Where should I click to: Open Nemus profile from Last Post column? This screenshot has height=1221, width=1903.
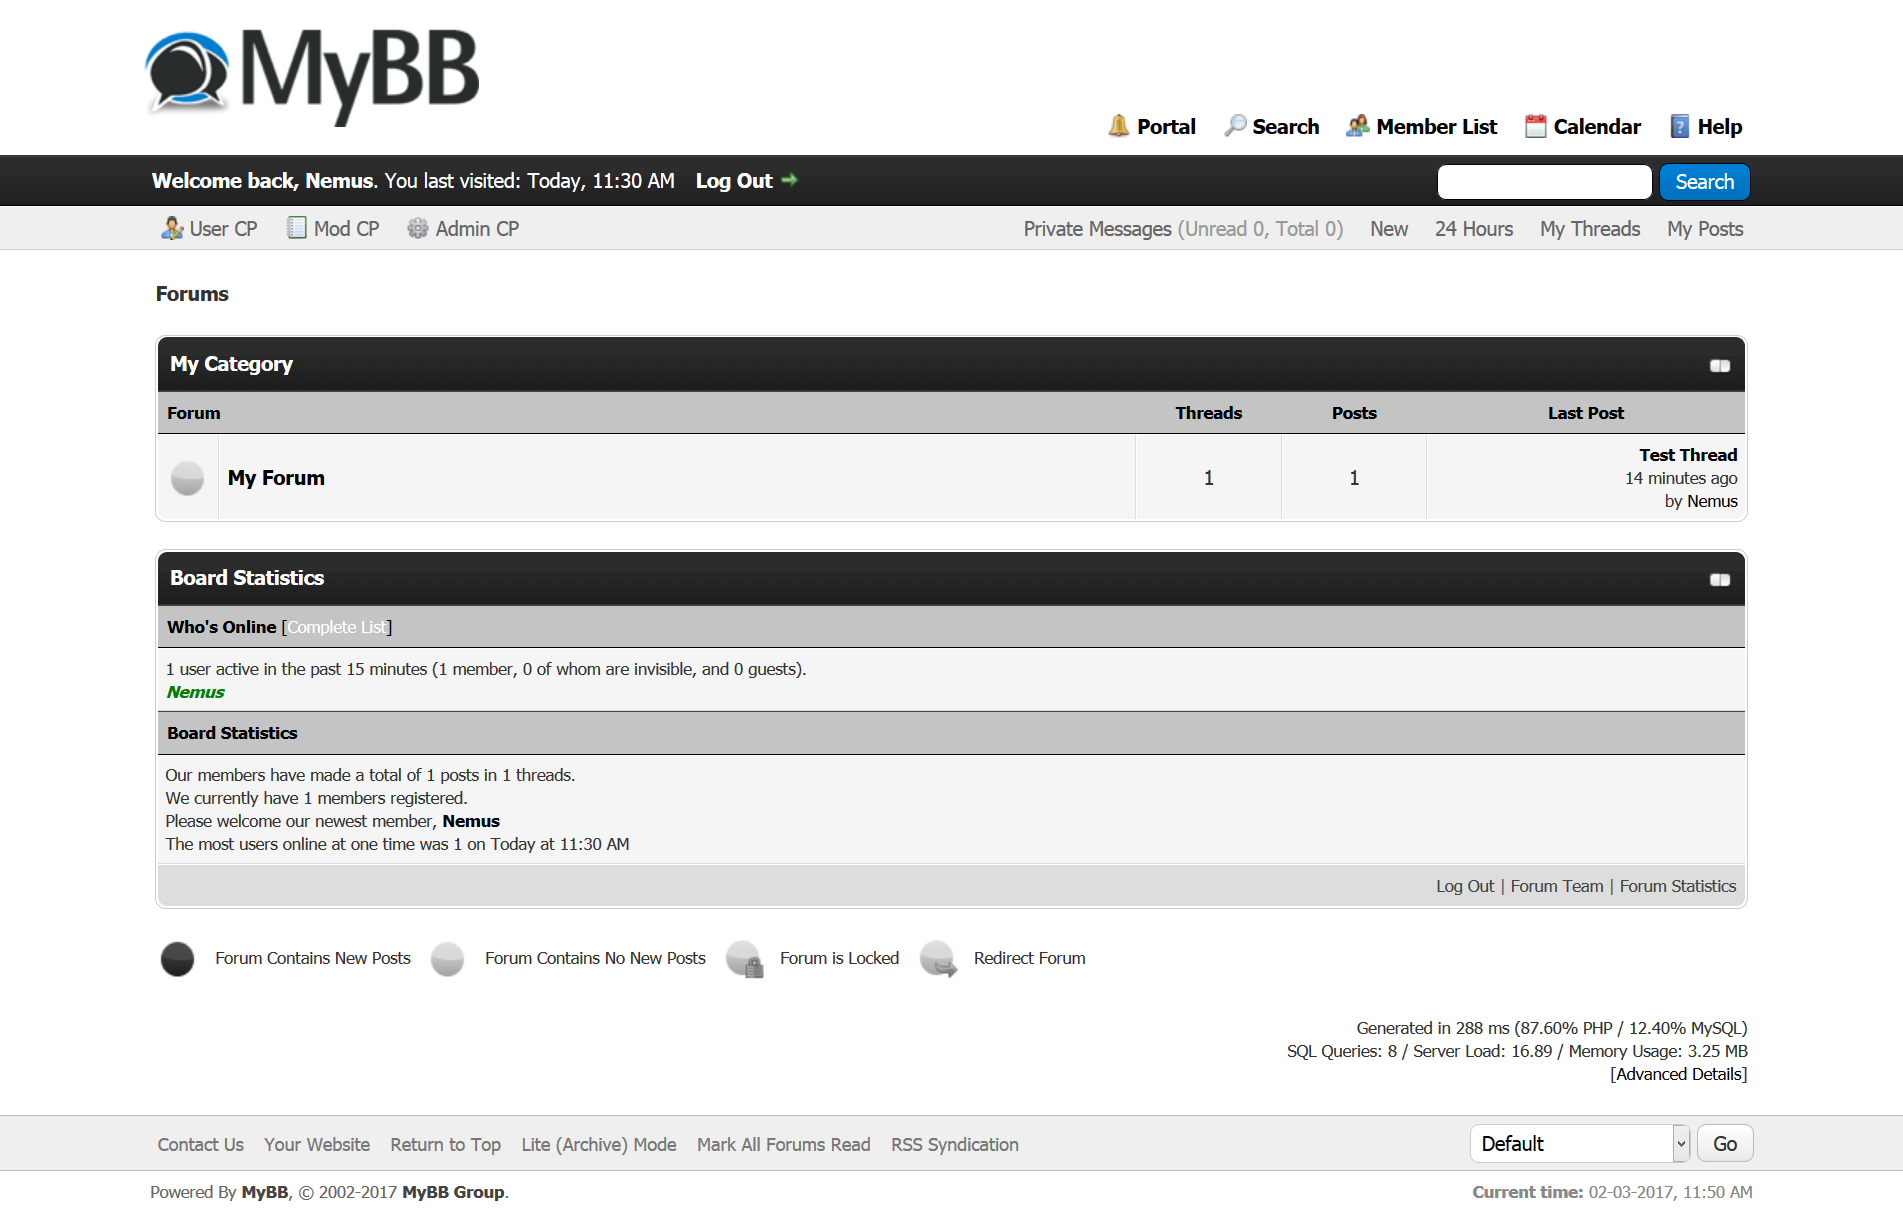(1712, 501)
